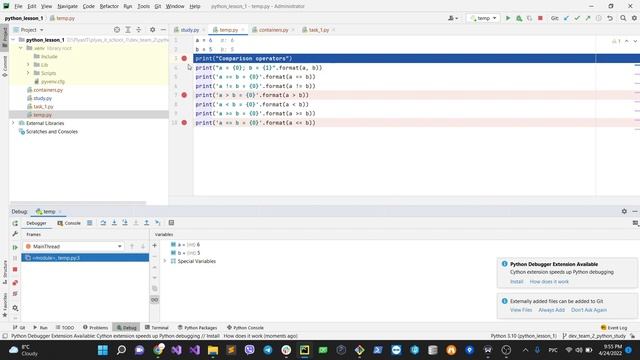This screenshot has width=640, height=360.
Task: Open debugger settings gear in the left sidebar
Action: (x=15, y=308)
